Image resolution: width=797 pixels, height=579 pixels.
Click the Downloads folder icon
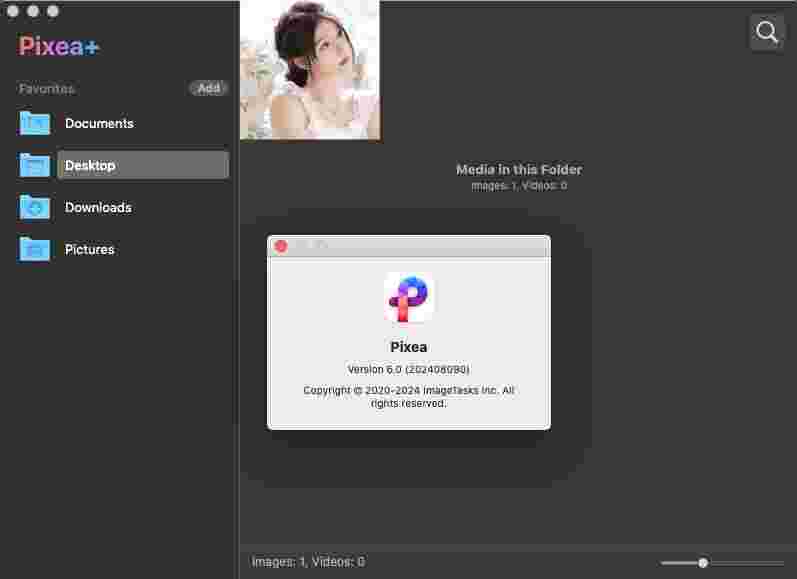point(35,207)
